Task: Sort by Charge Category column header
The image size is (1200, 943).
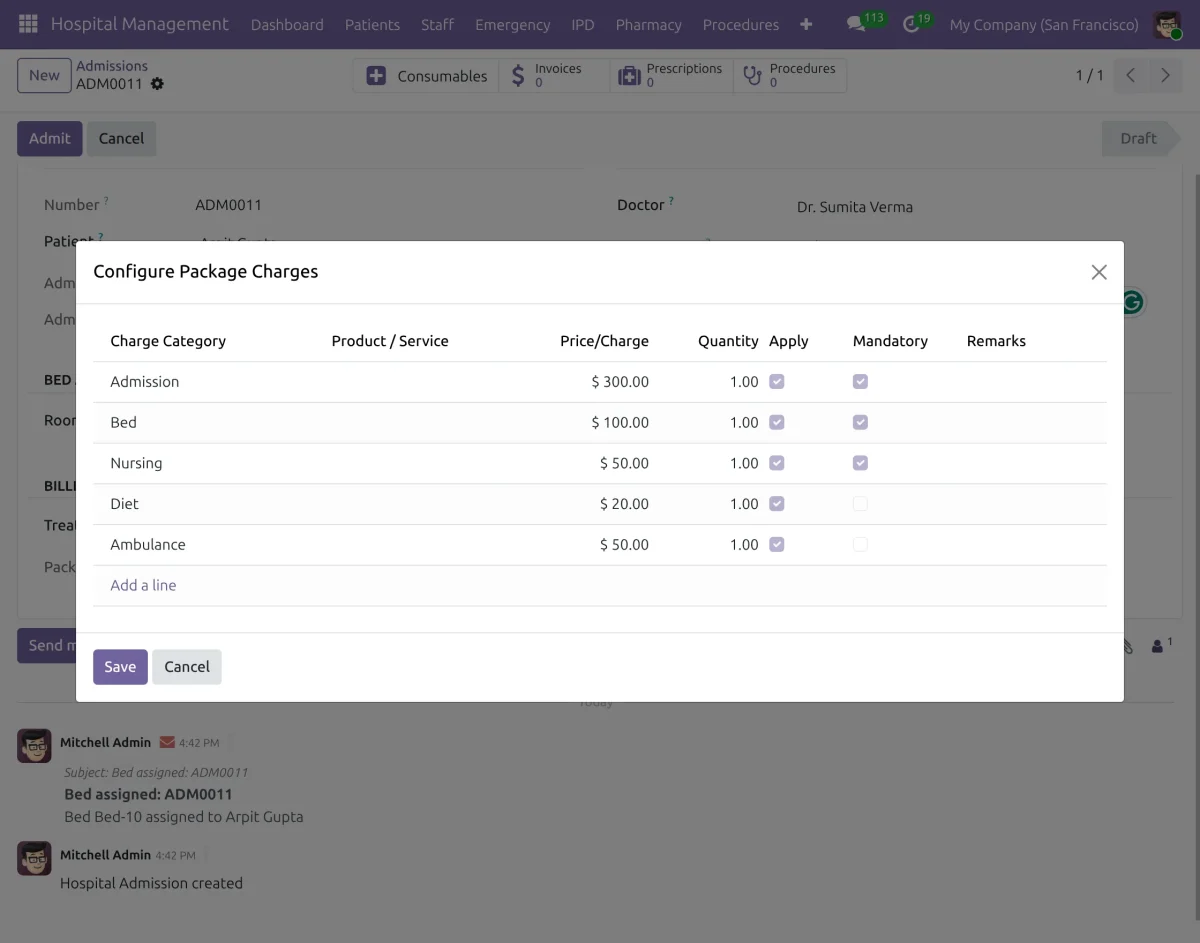Action: [x=168, y=341]
